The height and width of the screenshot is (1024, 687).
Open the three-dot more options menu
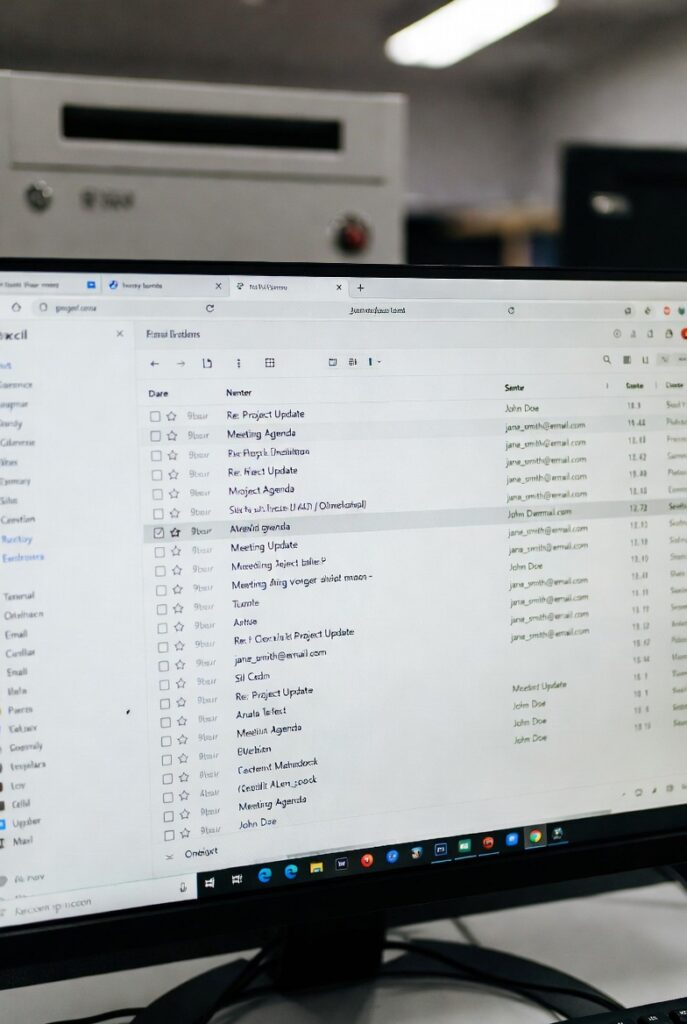click(238, 363)
